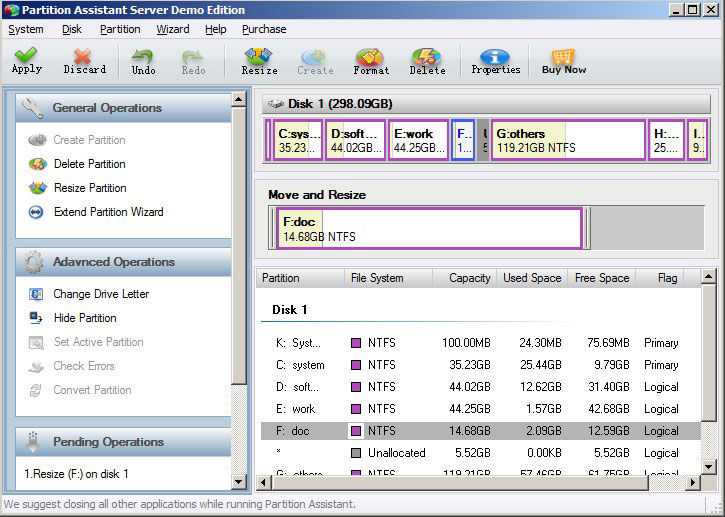725x517 pixels.
Task: Select the D:soft partition block
Action: point(355,141)
